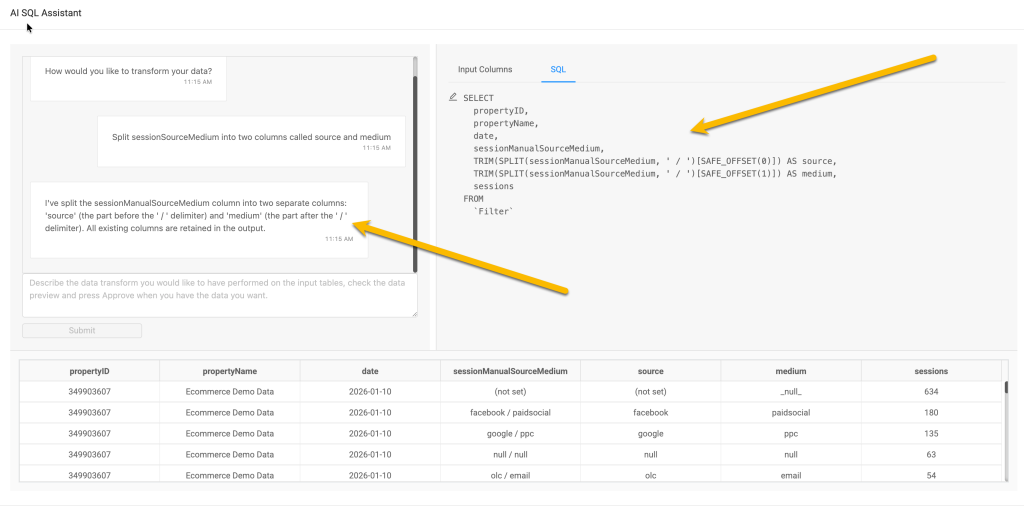Click the 'facebook' source cell

[650, 413]
